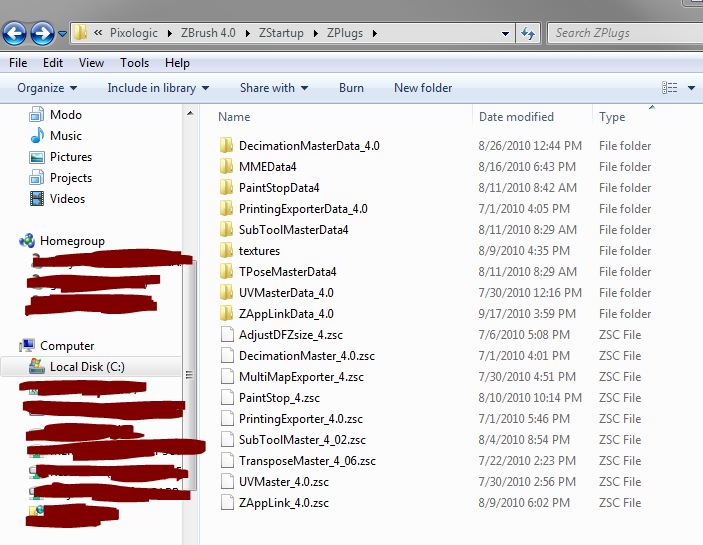Select the MultiMapExporter_4.zsc file icon
703x545 pixels.
[x=227, y=376]
